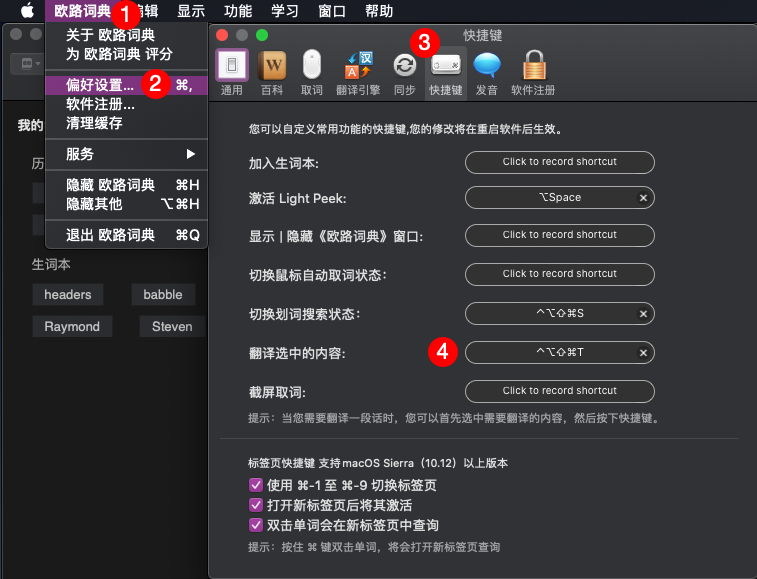Viewport: 757px width, 579px height.
Task: Open the 显示 menu
Action: (191, 11)
